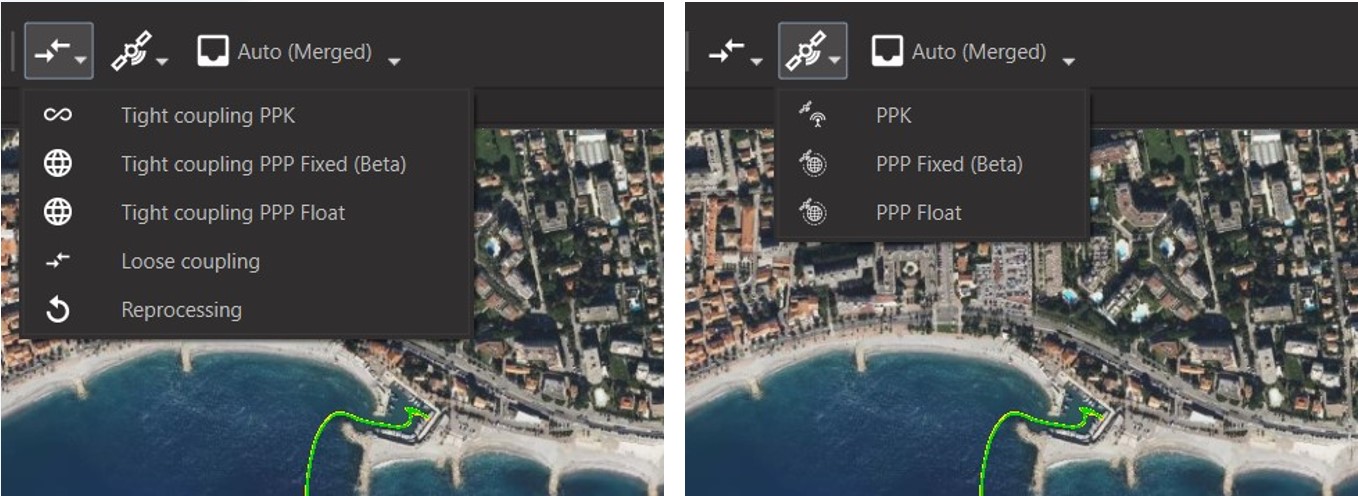Click satellite antenna icon beside PPK
The image size is (1358, 496).
(812, 116)
